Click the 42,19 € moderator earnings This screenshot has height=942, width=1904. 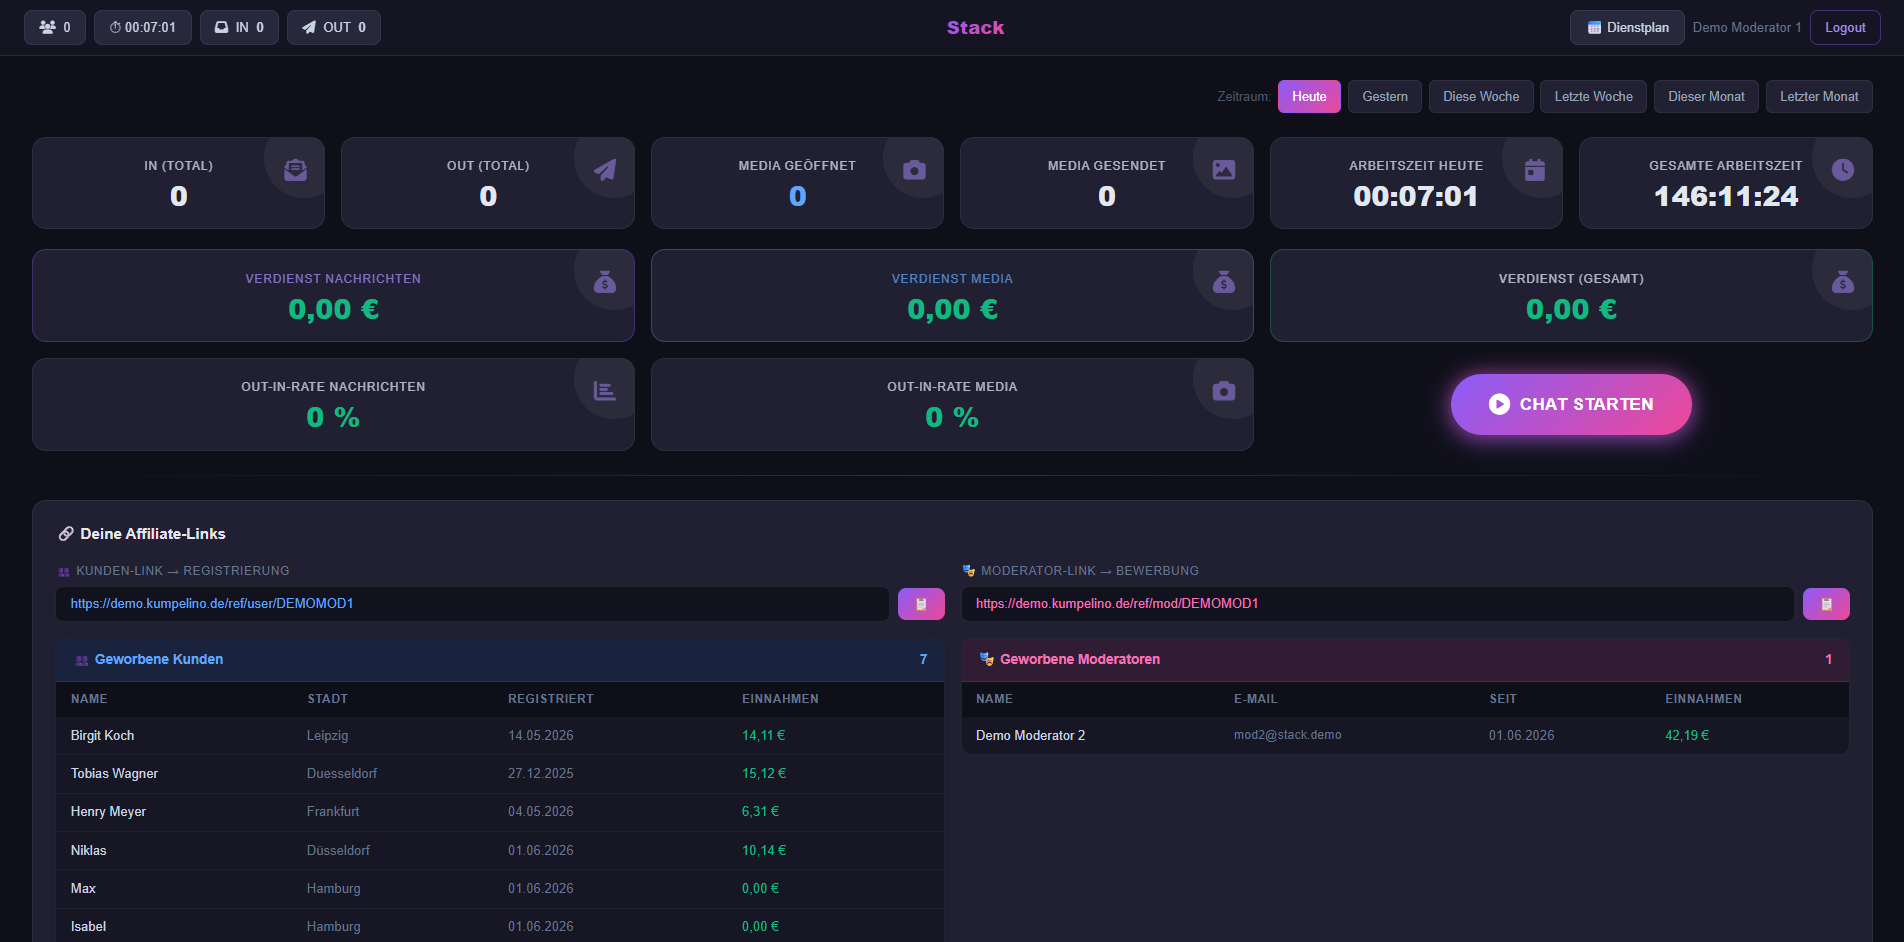[1687, 736]
